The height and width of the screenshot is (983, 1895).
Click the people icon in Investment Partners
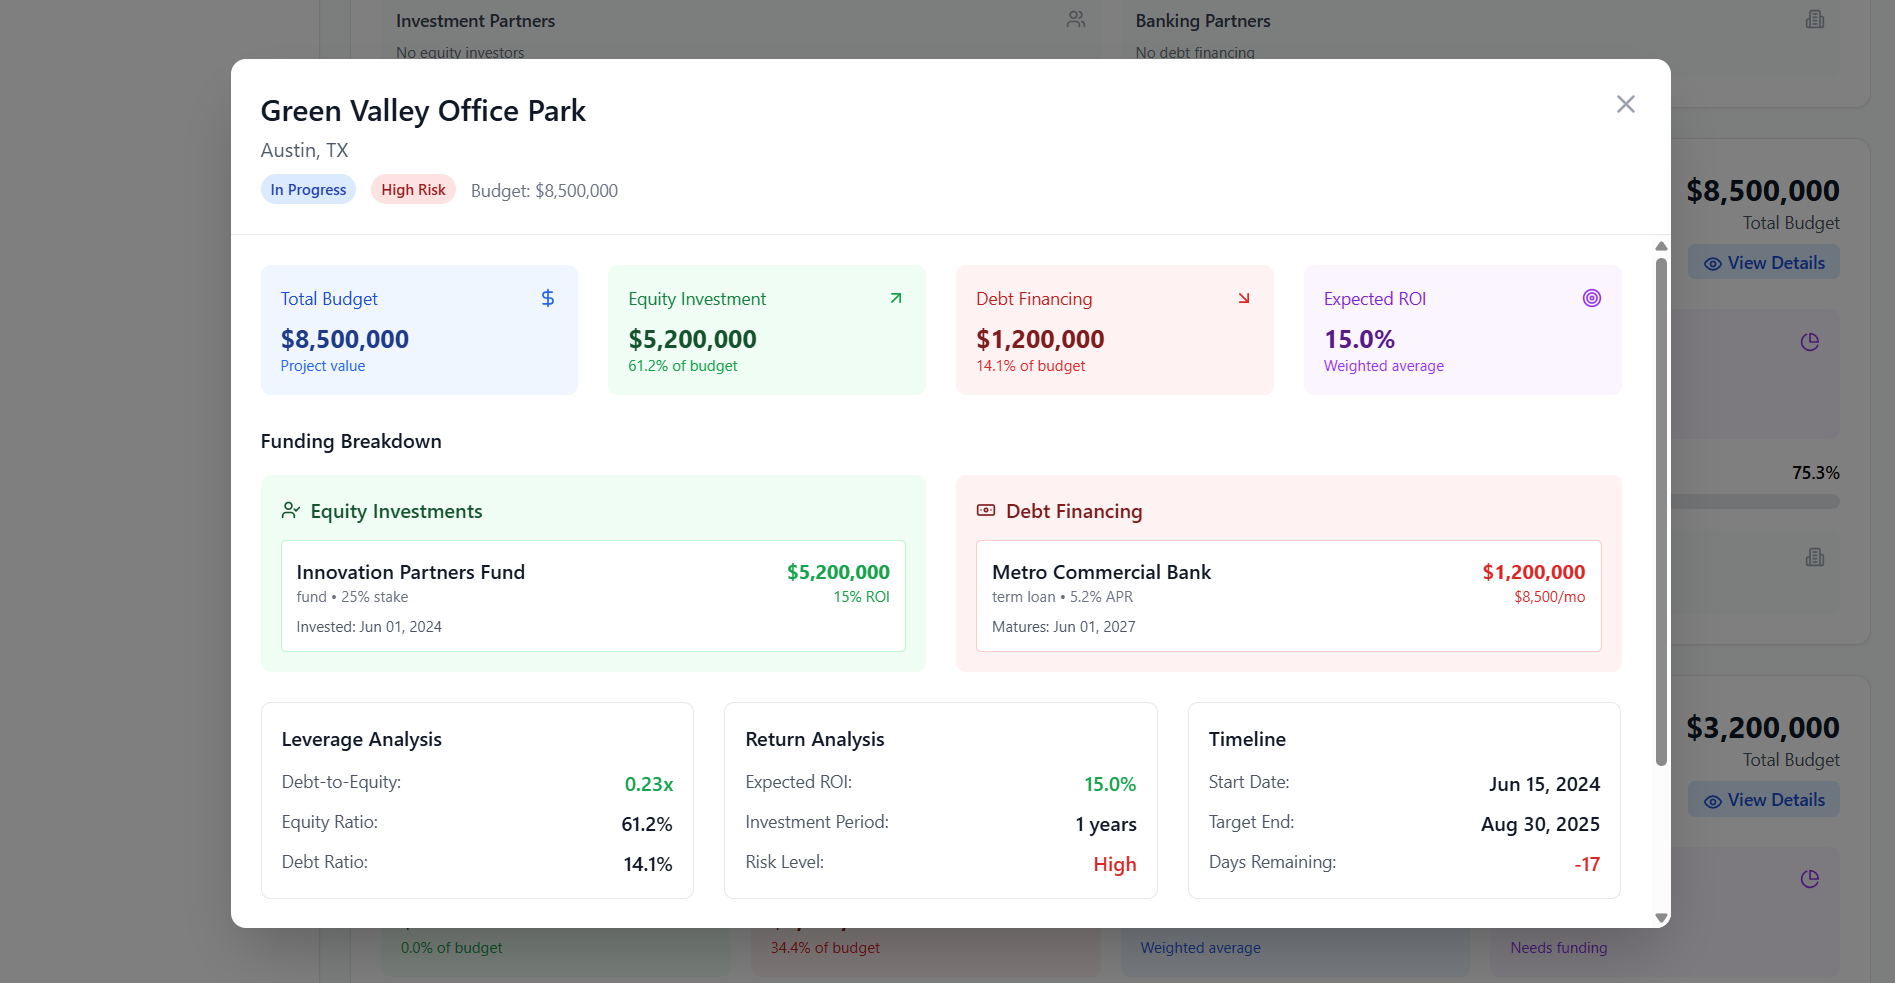(x=1075, y=20)
